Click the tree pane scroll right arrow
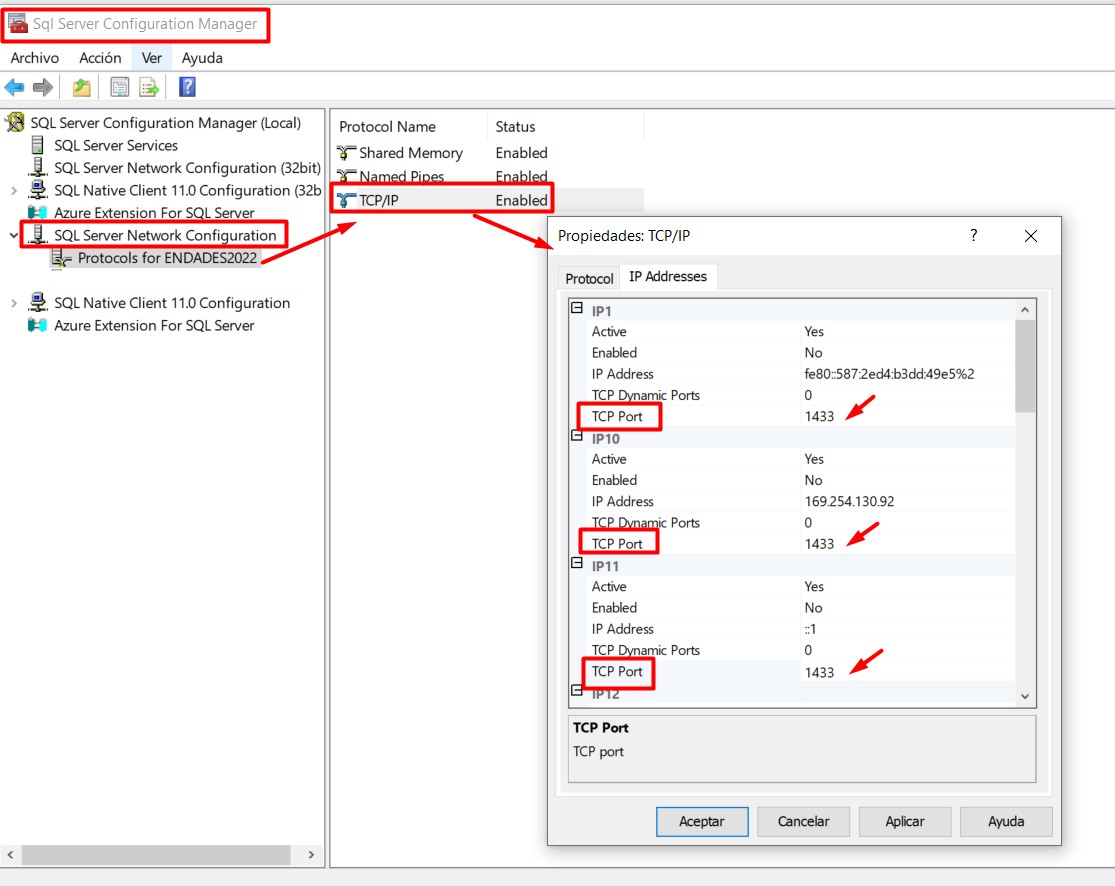The height and width of the screenshot is (886, 1115). pyautogui.click(x=311, y=855)
